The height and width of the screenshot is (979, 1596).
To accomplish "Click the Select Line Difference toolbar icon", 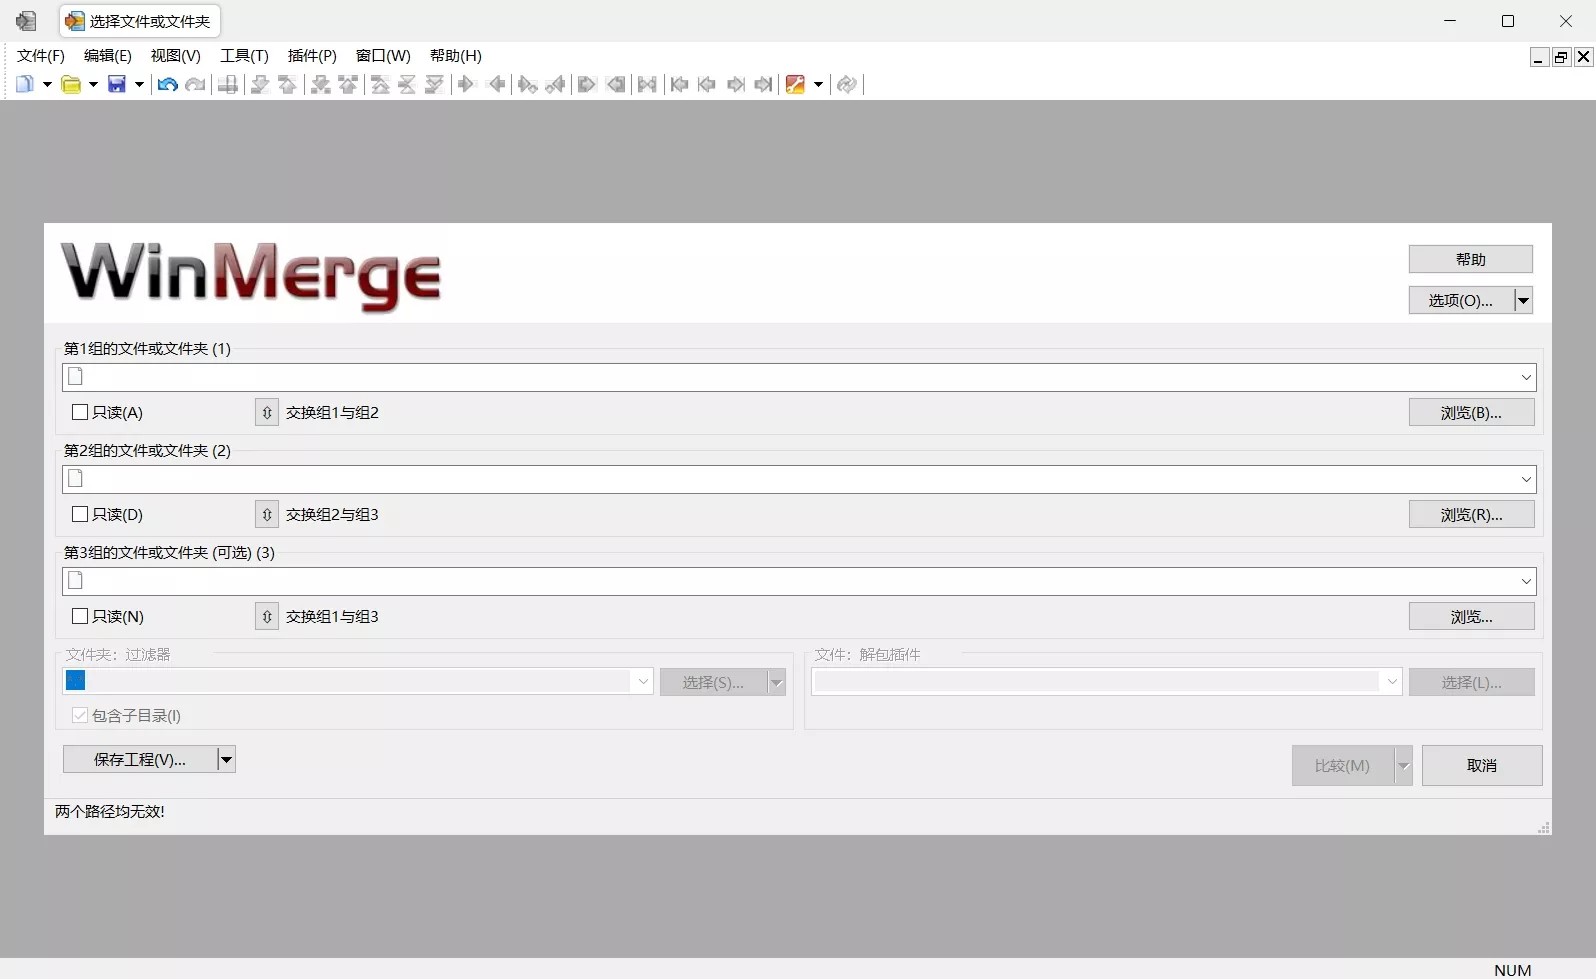I will click(x=228, y=84).
